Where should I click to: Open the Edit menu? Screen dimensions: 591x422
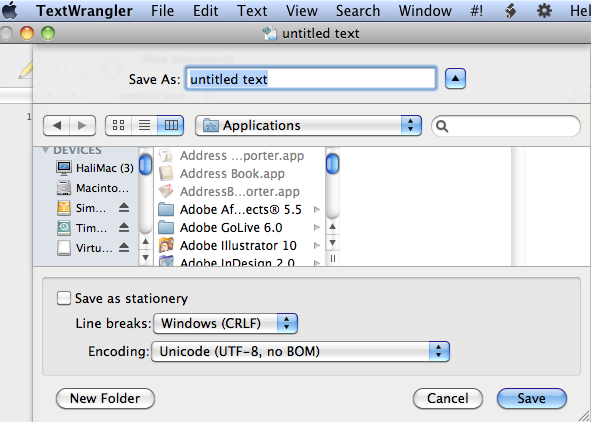tap(205, 11)
